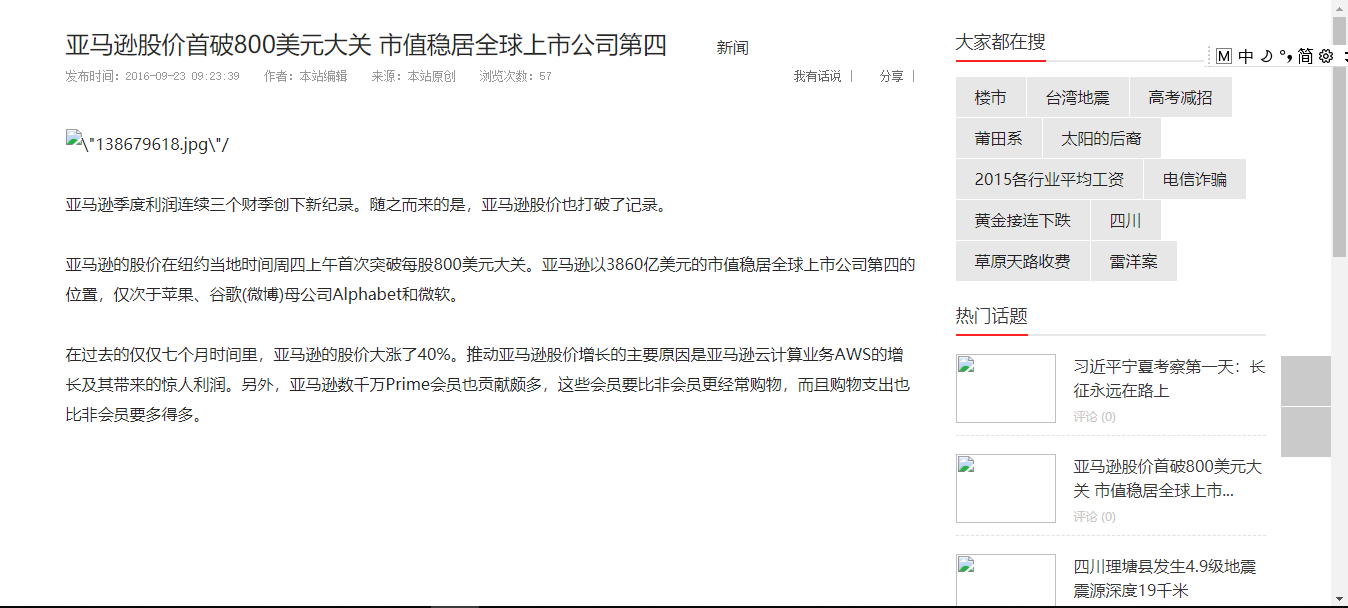Select the 草原天路收费 search tag
The width and height of the screenshot is (1348, 608).
tap(1022, 261)
